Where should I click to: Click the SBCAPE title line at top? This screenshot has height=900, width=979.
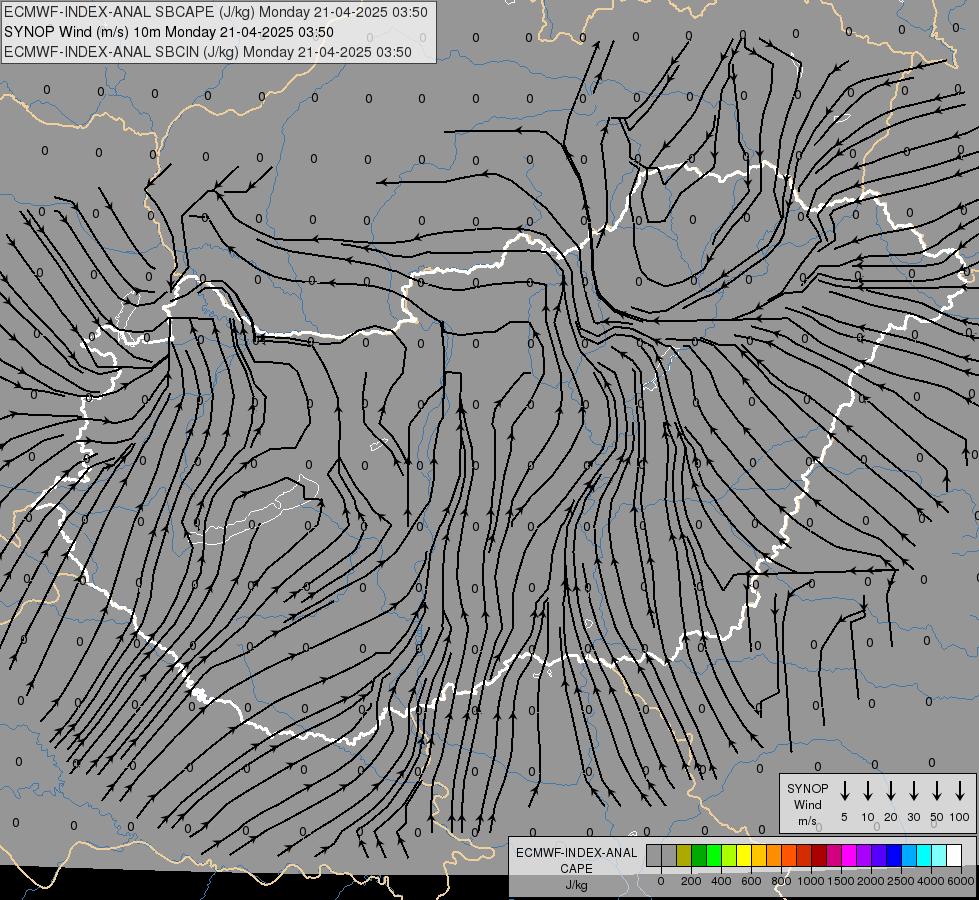coord(216,12)
